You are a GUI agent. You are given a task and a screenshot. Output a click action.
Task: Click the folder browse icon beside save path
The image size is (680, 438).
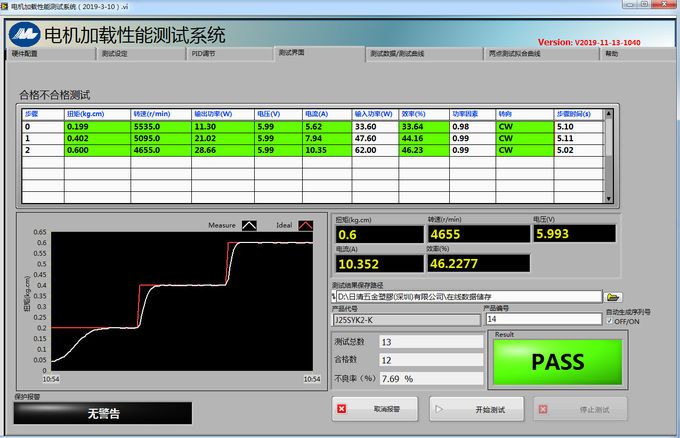[614, 297]
